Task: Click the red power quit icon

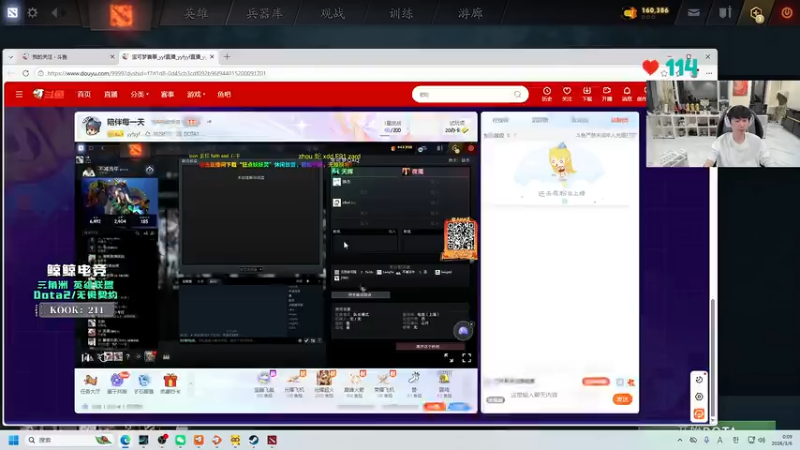Action: pos(787,13)
